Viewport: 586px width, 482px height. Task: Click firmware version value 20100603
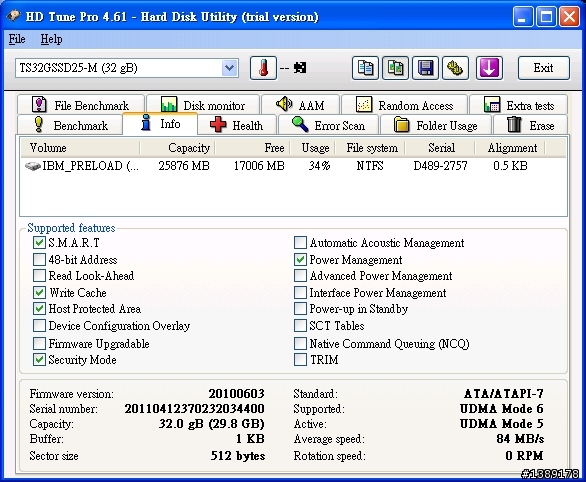(x=237, y=393)
